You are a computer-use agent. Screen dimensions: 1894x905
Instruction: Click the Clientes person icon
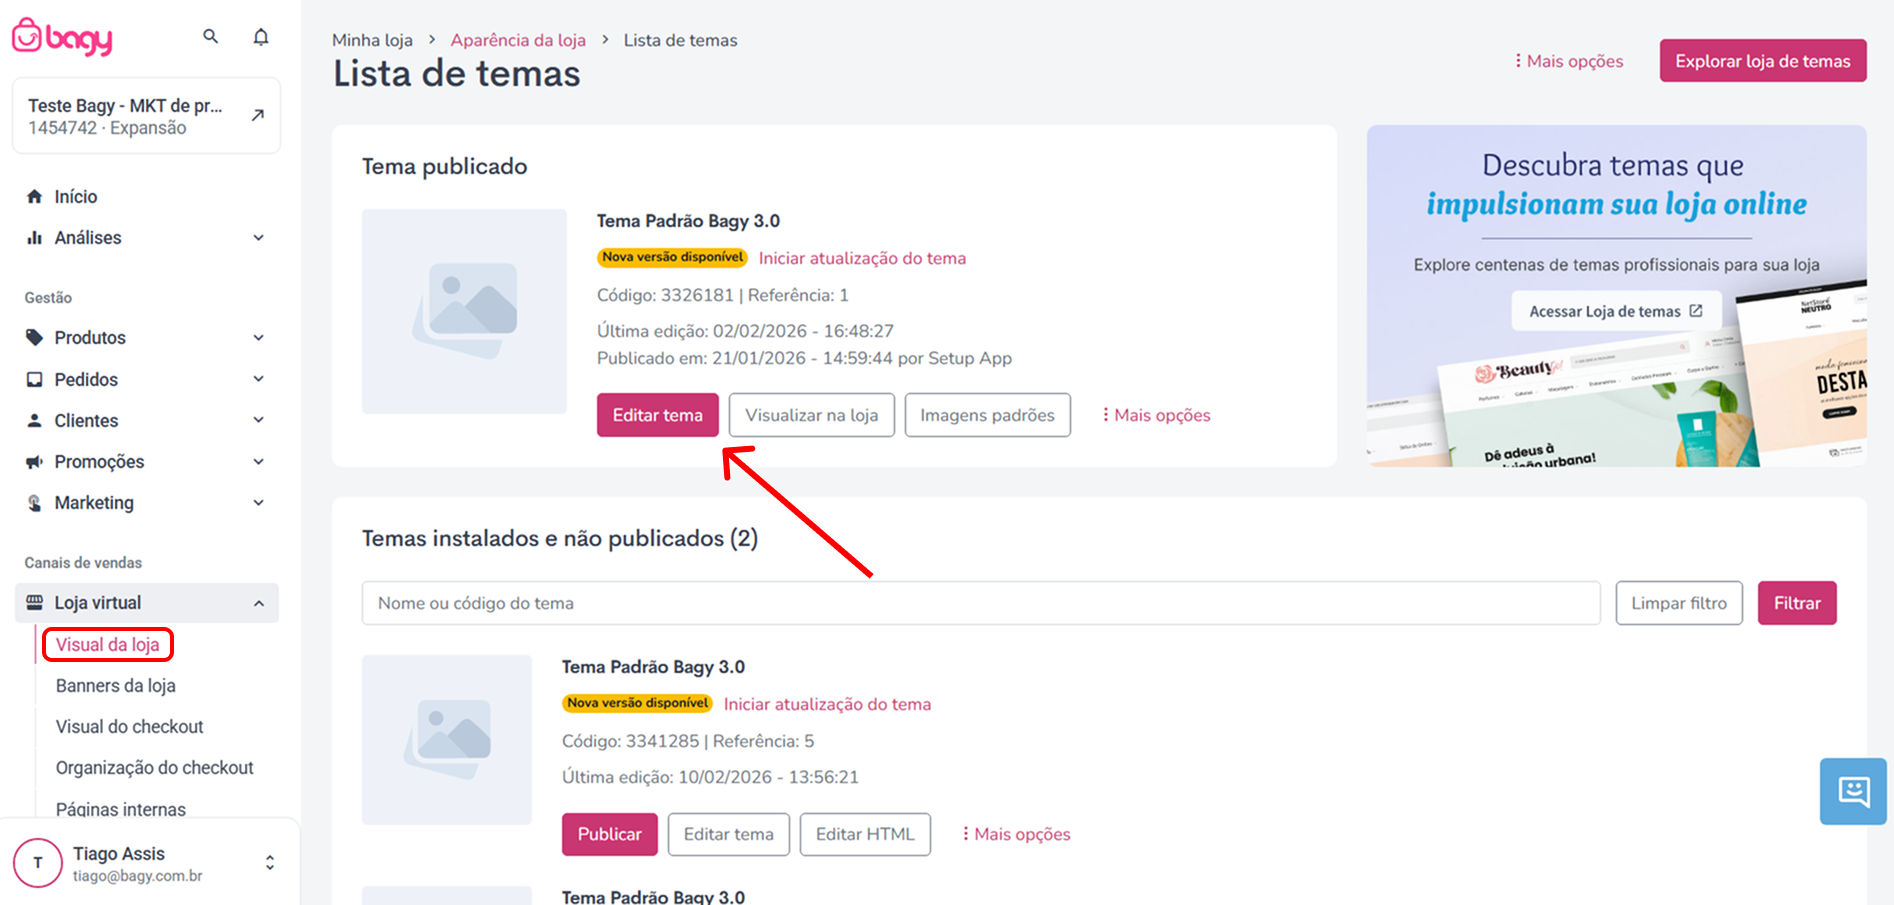[x=35, y=420]
